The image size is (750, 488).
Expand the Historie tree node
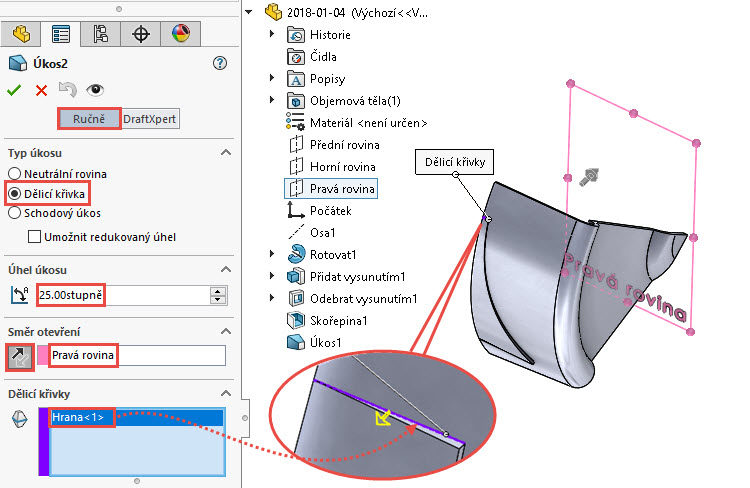[272, 34]
